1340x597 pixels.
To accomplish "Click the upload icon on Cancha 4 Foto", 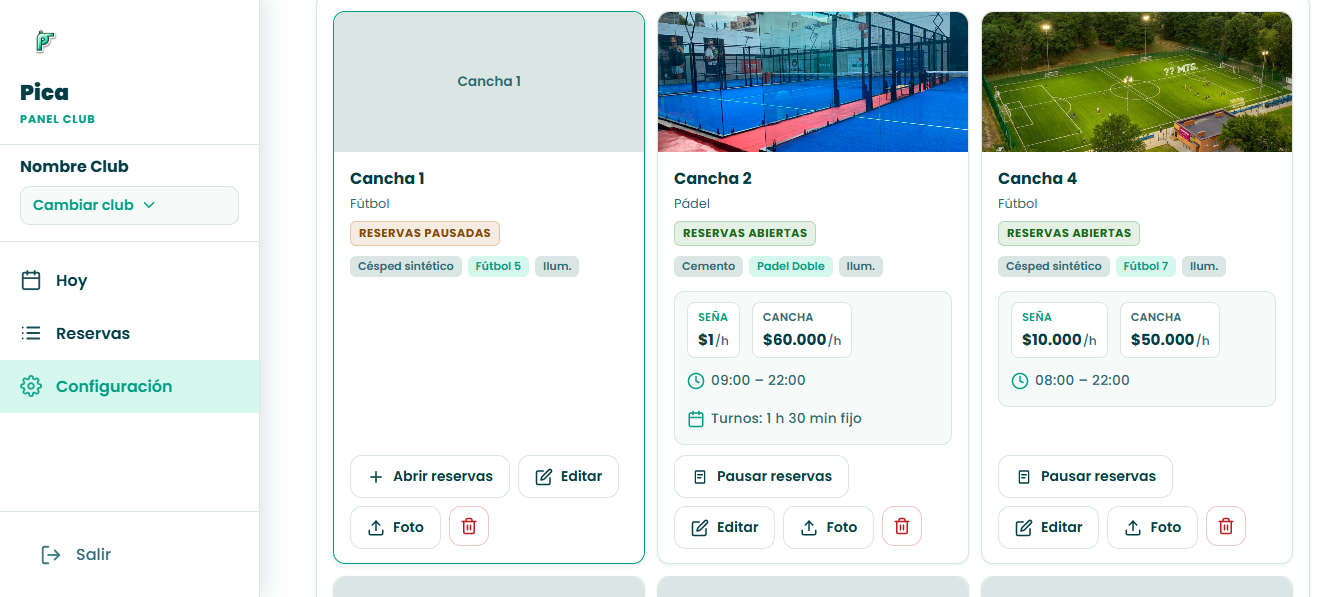I will pos(1133,528).
